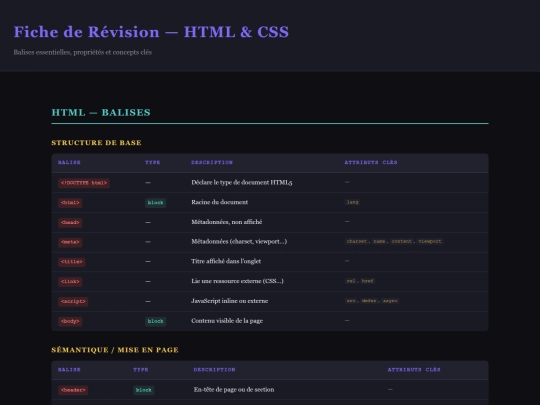Select the <link> tag badge
Screen dimensions: 540x405
point(70,281)
